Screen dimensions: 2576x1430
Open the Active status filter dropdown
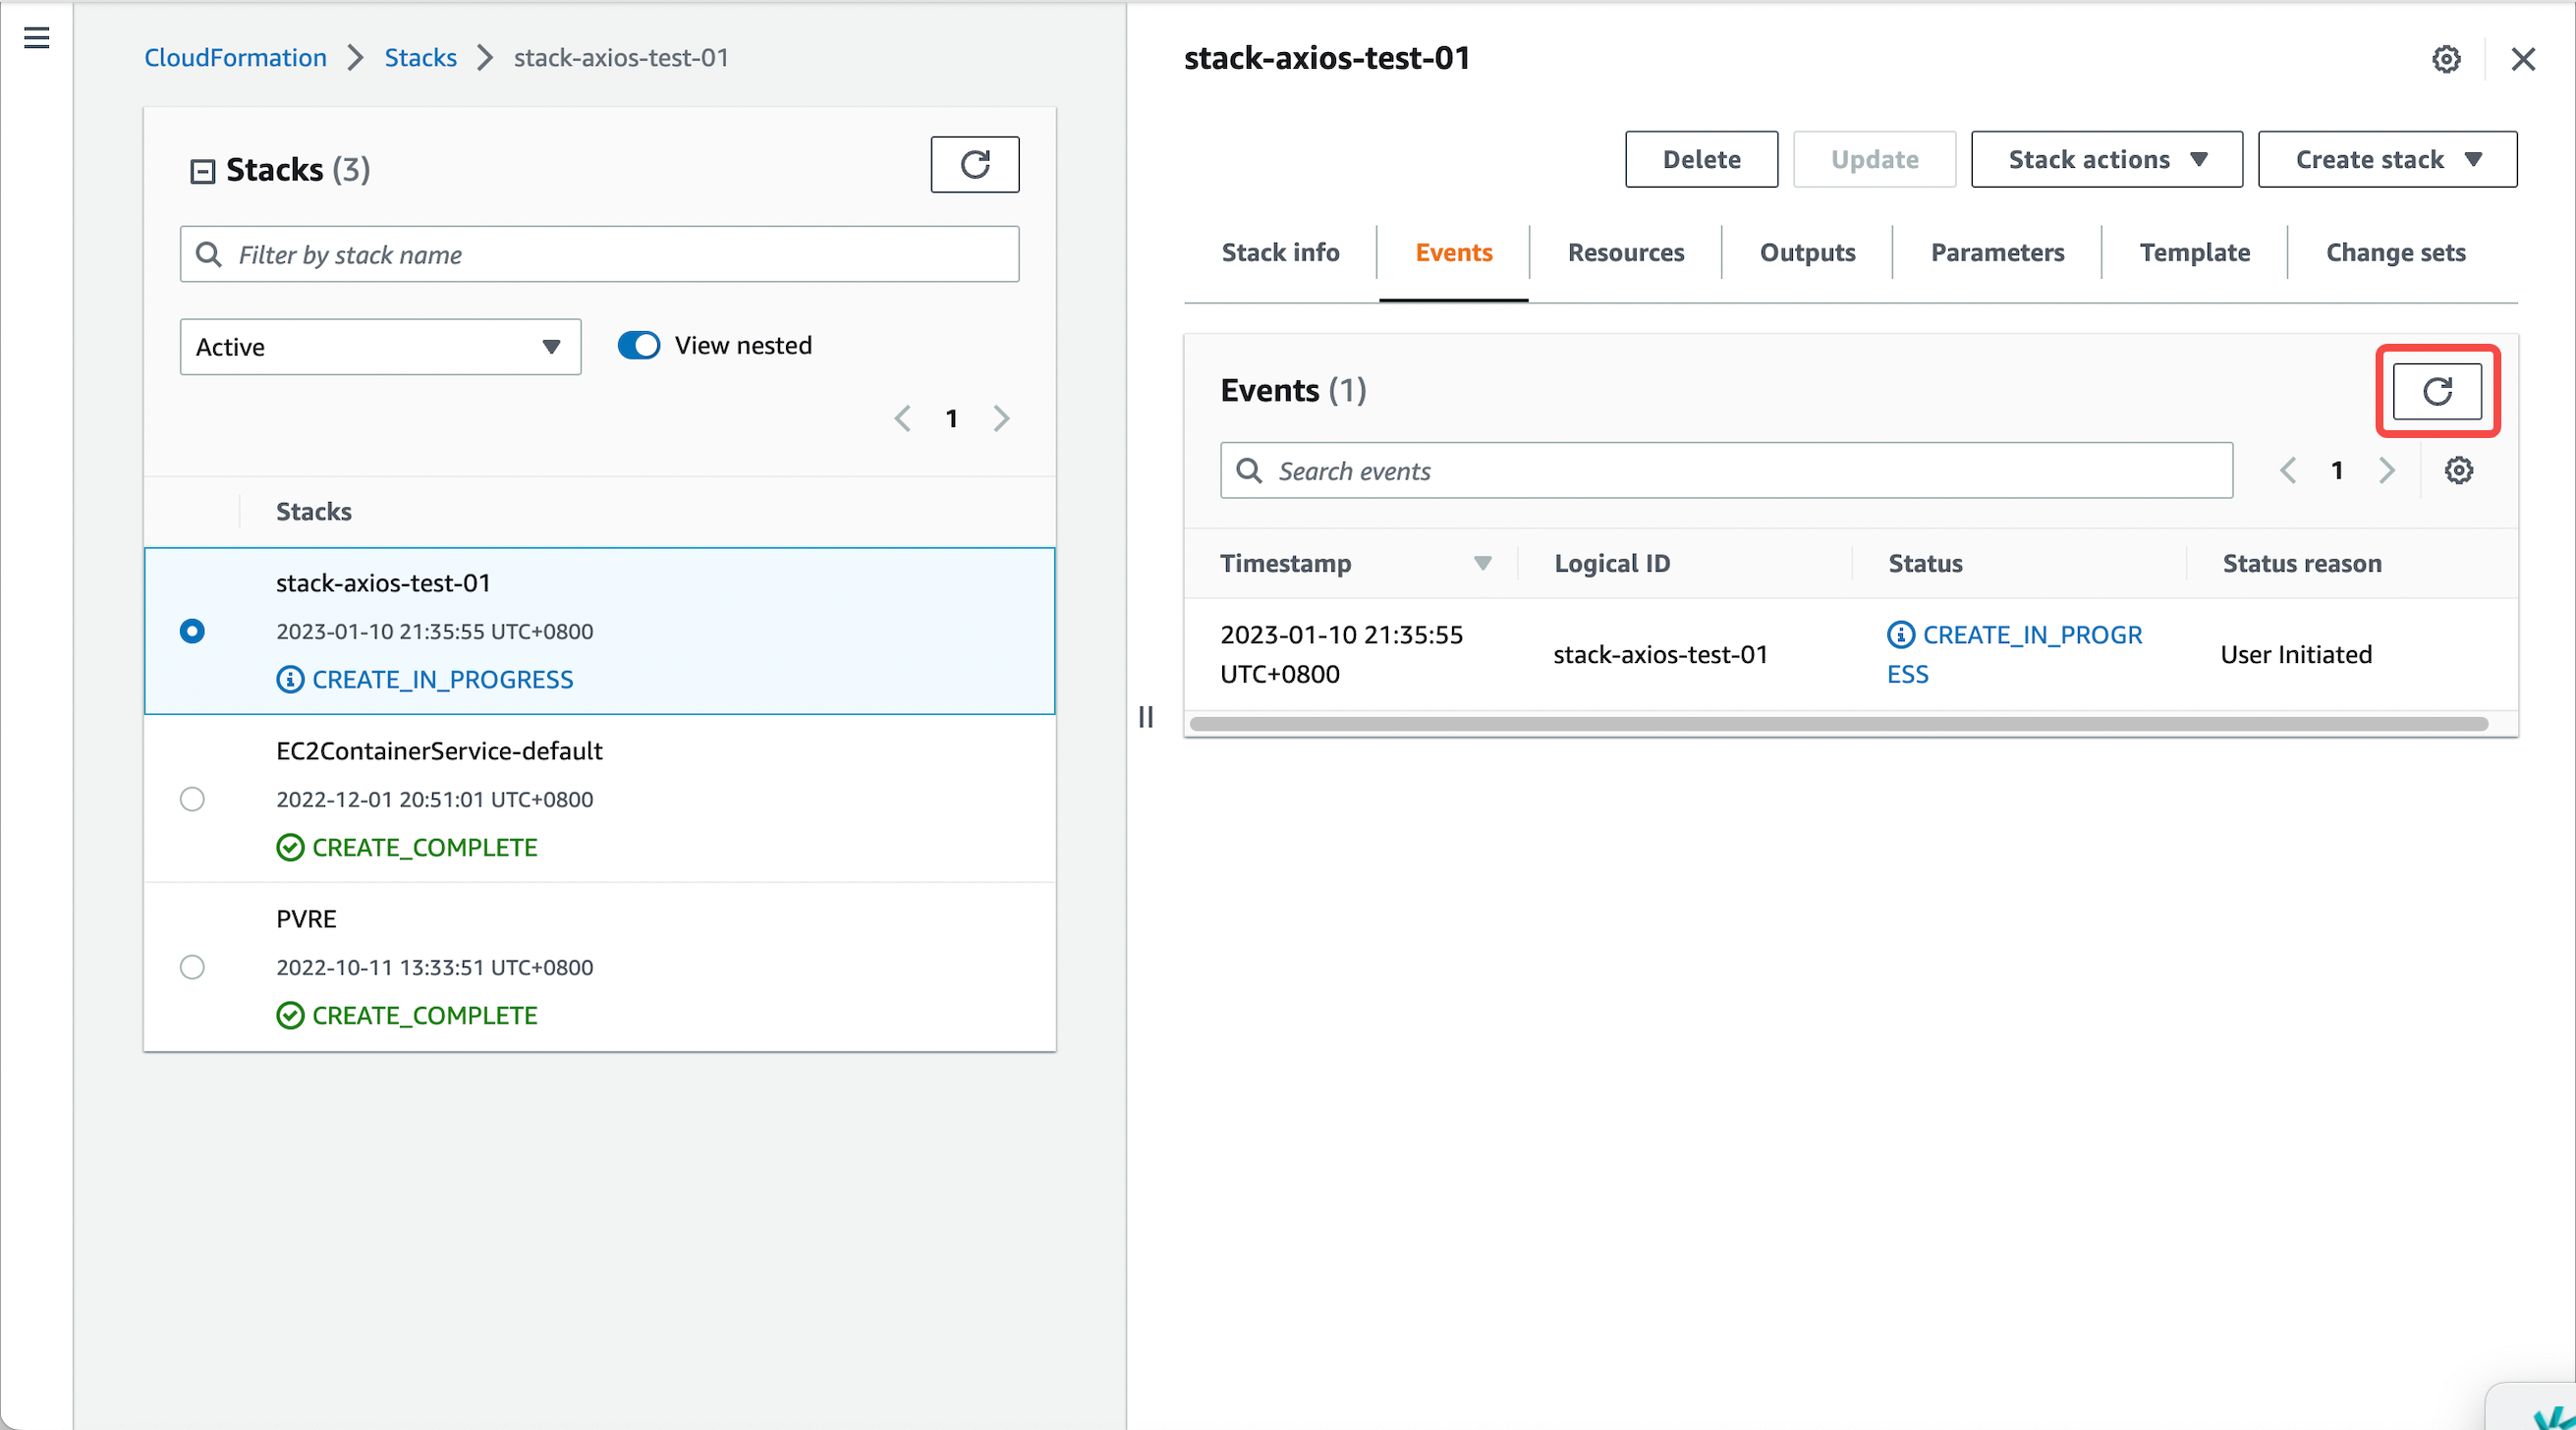click(380, 347)
